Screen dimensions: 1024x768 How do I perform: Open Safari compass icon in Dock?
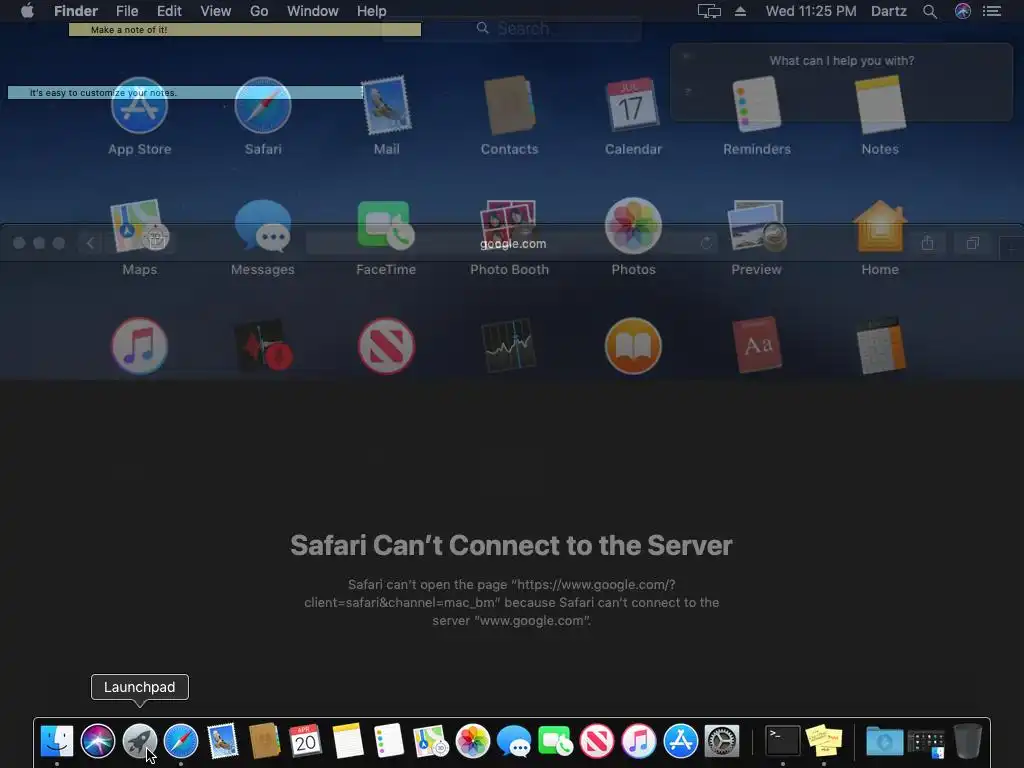(181, 741)
